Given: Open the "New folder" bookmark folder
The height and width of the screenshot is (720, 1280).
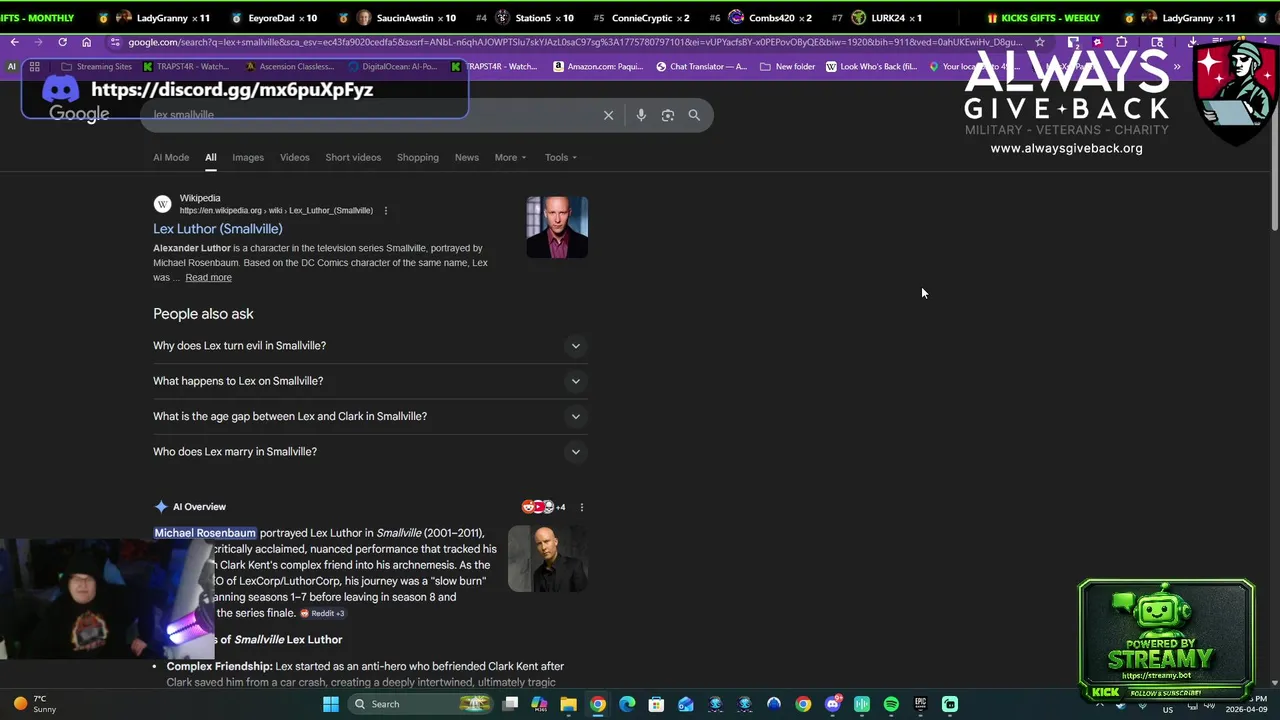Looking at the screenshot, I should pyautogui.click(x=788, y=67).
